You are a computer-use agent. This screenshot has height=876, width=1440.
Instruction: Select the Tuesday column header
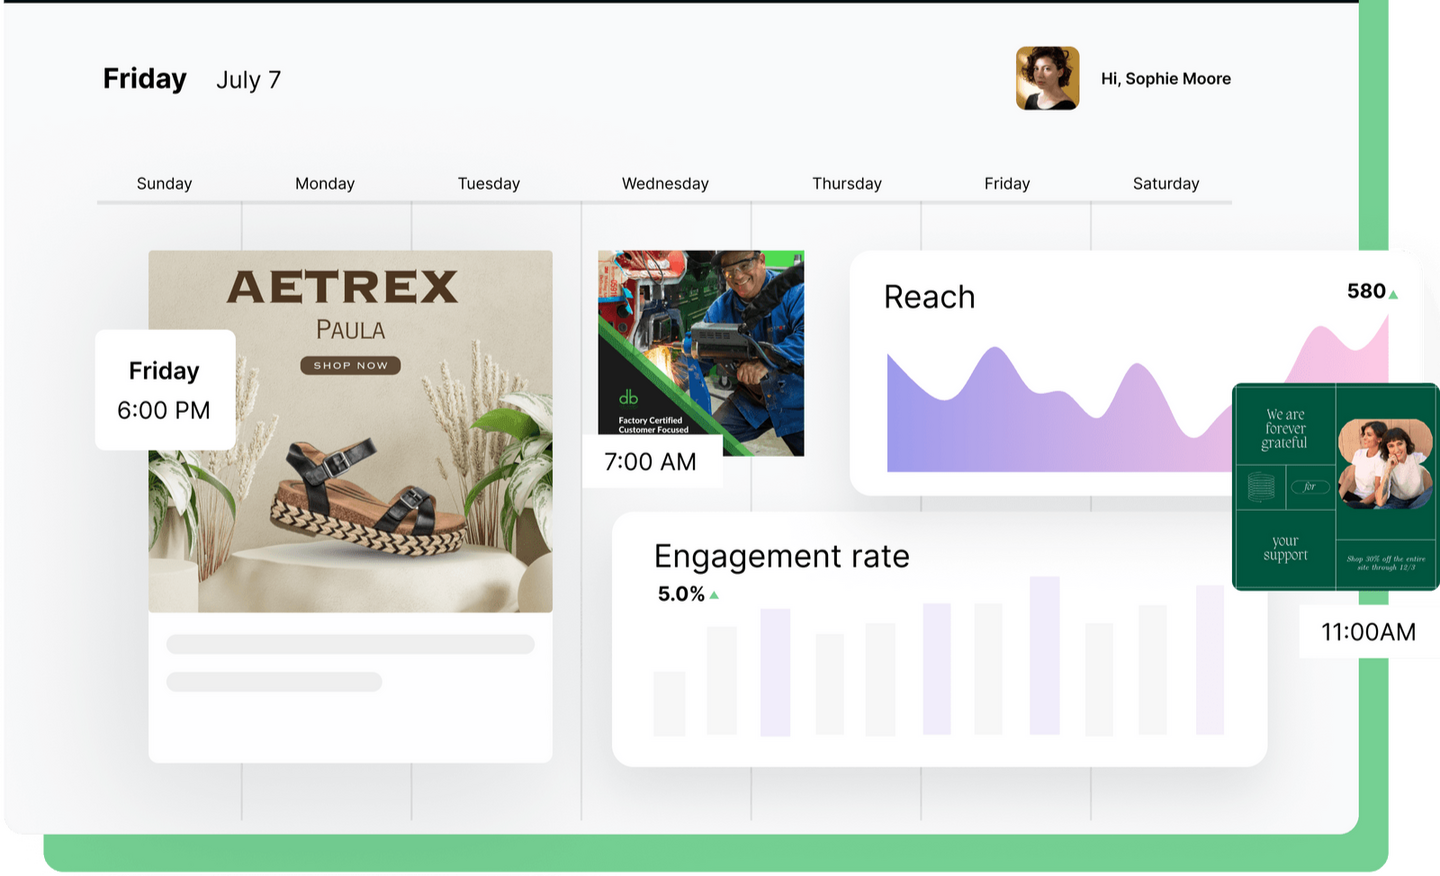(489, 183)
